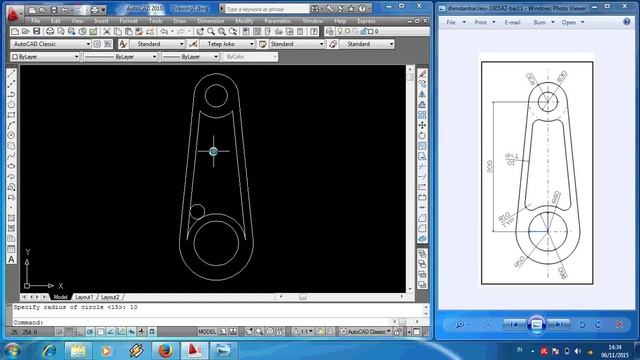Click Zoom Realtime magnifier in Standard toolbar
640x360 pixels.
211,31
